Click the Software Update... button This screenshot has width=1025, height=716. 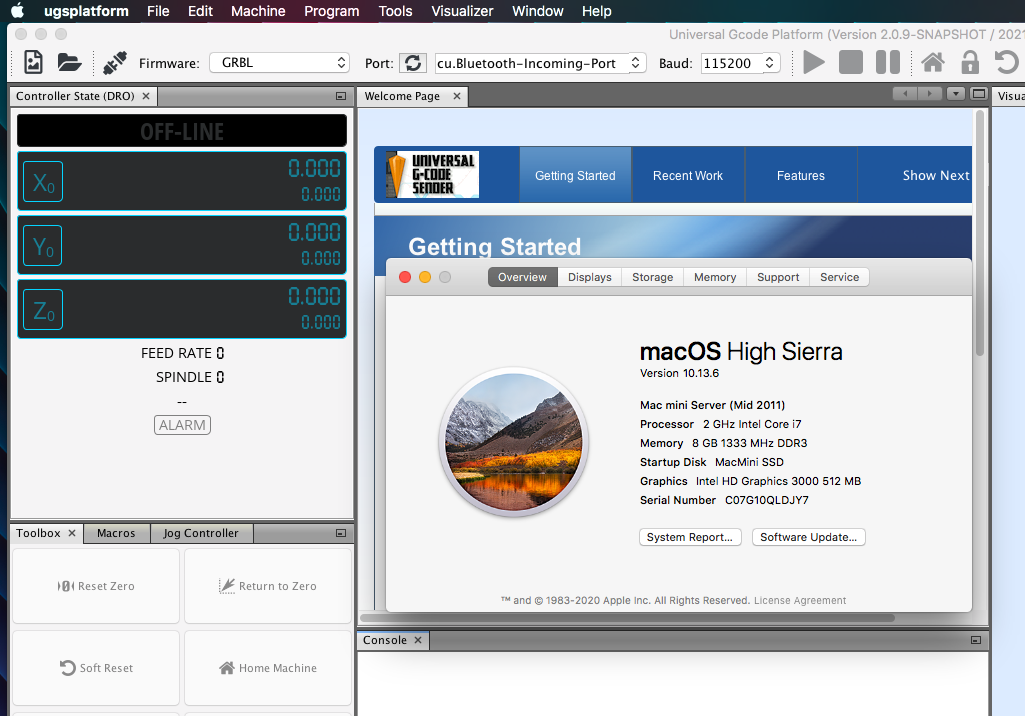click(808, 537)
